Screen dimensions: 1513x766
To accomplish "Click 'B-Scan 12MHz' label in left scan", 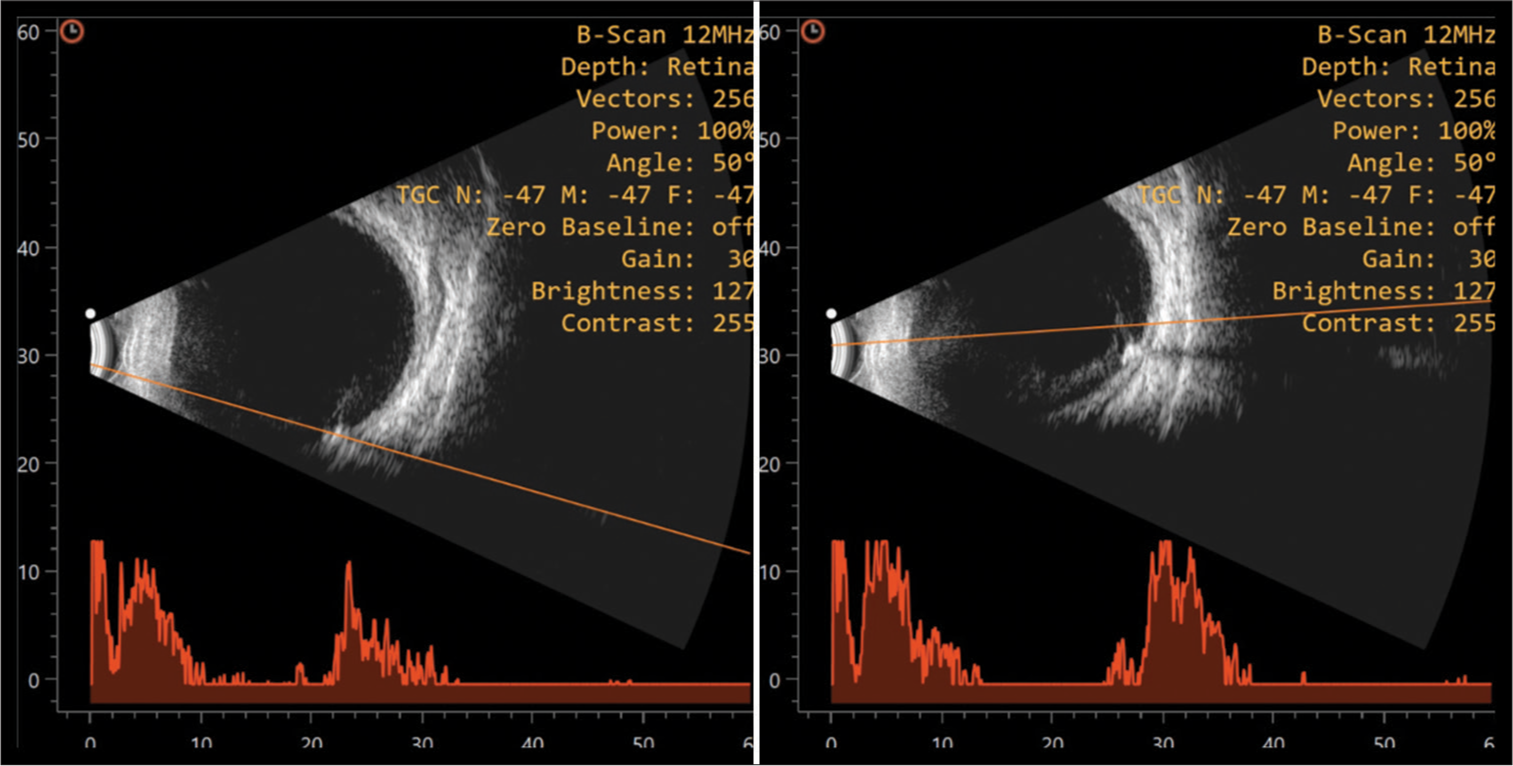I will click(665, 35).
